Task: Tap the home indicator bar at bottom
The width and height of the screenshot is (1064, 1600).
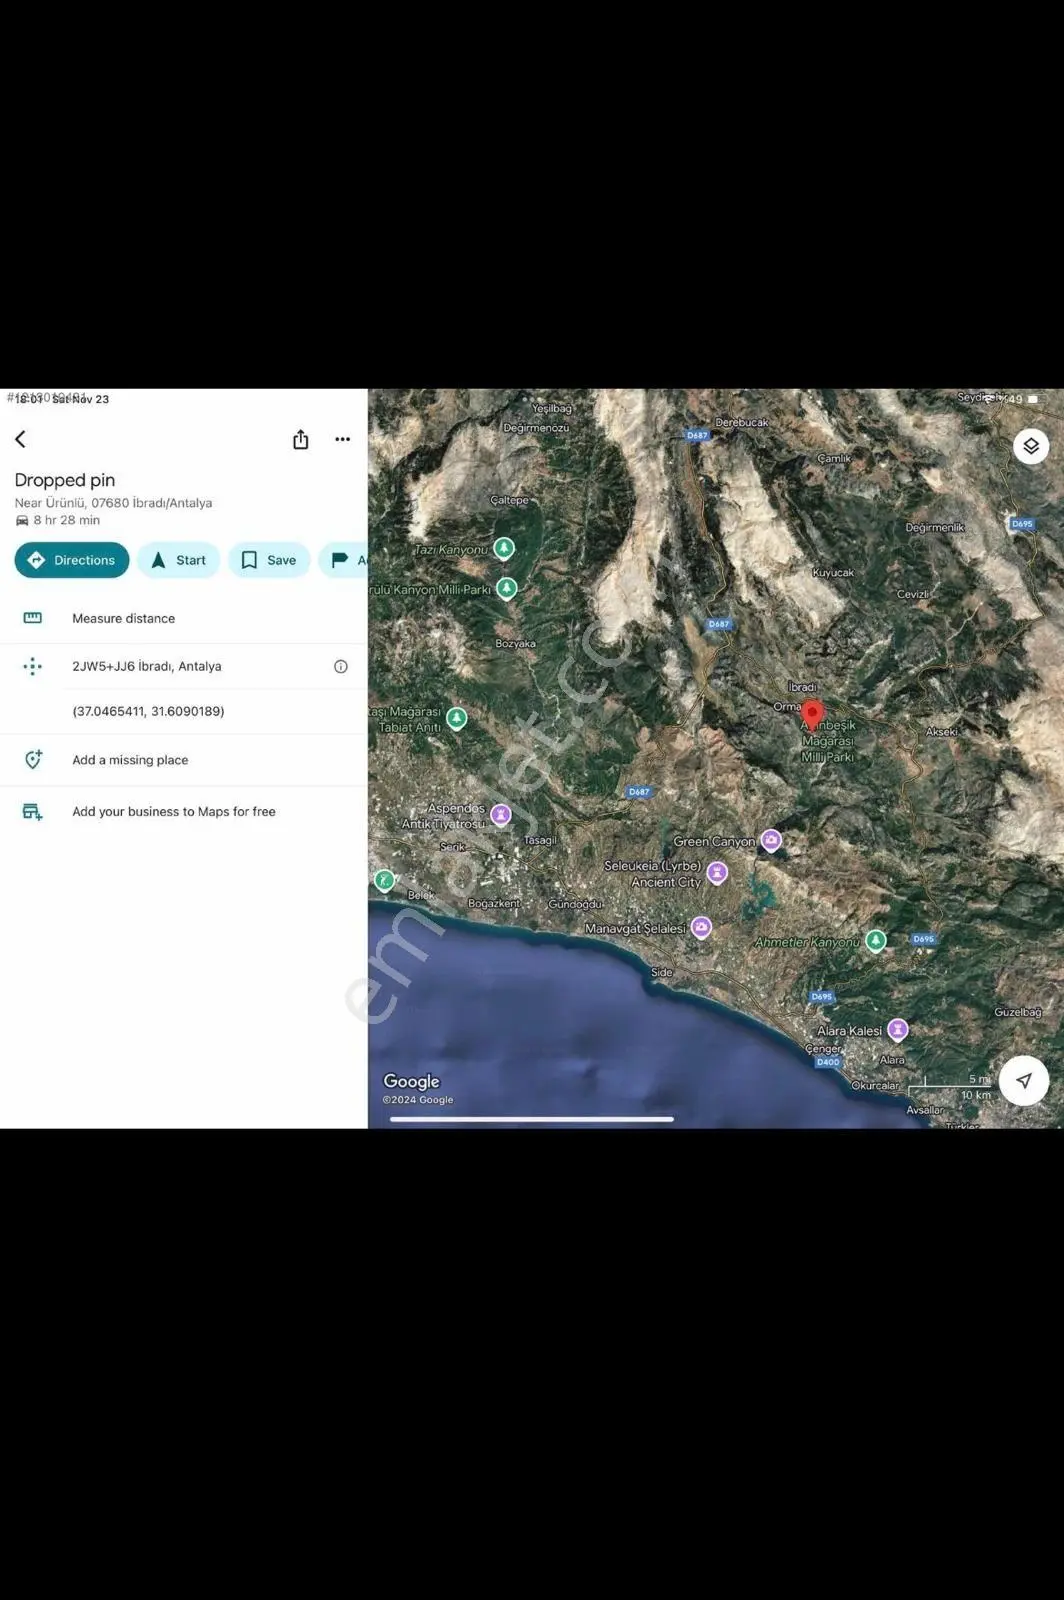Action: point(531,1119)
